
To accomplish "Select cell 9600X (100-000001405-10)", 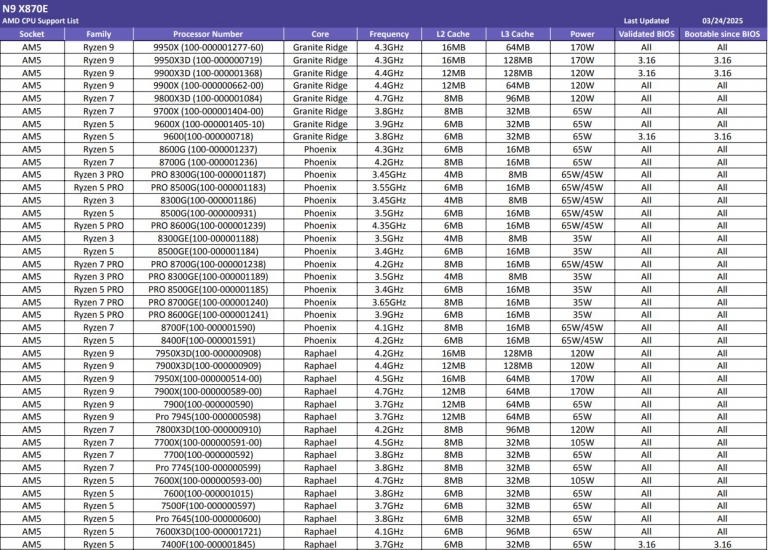I will point(208,124).
